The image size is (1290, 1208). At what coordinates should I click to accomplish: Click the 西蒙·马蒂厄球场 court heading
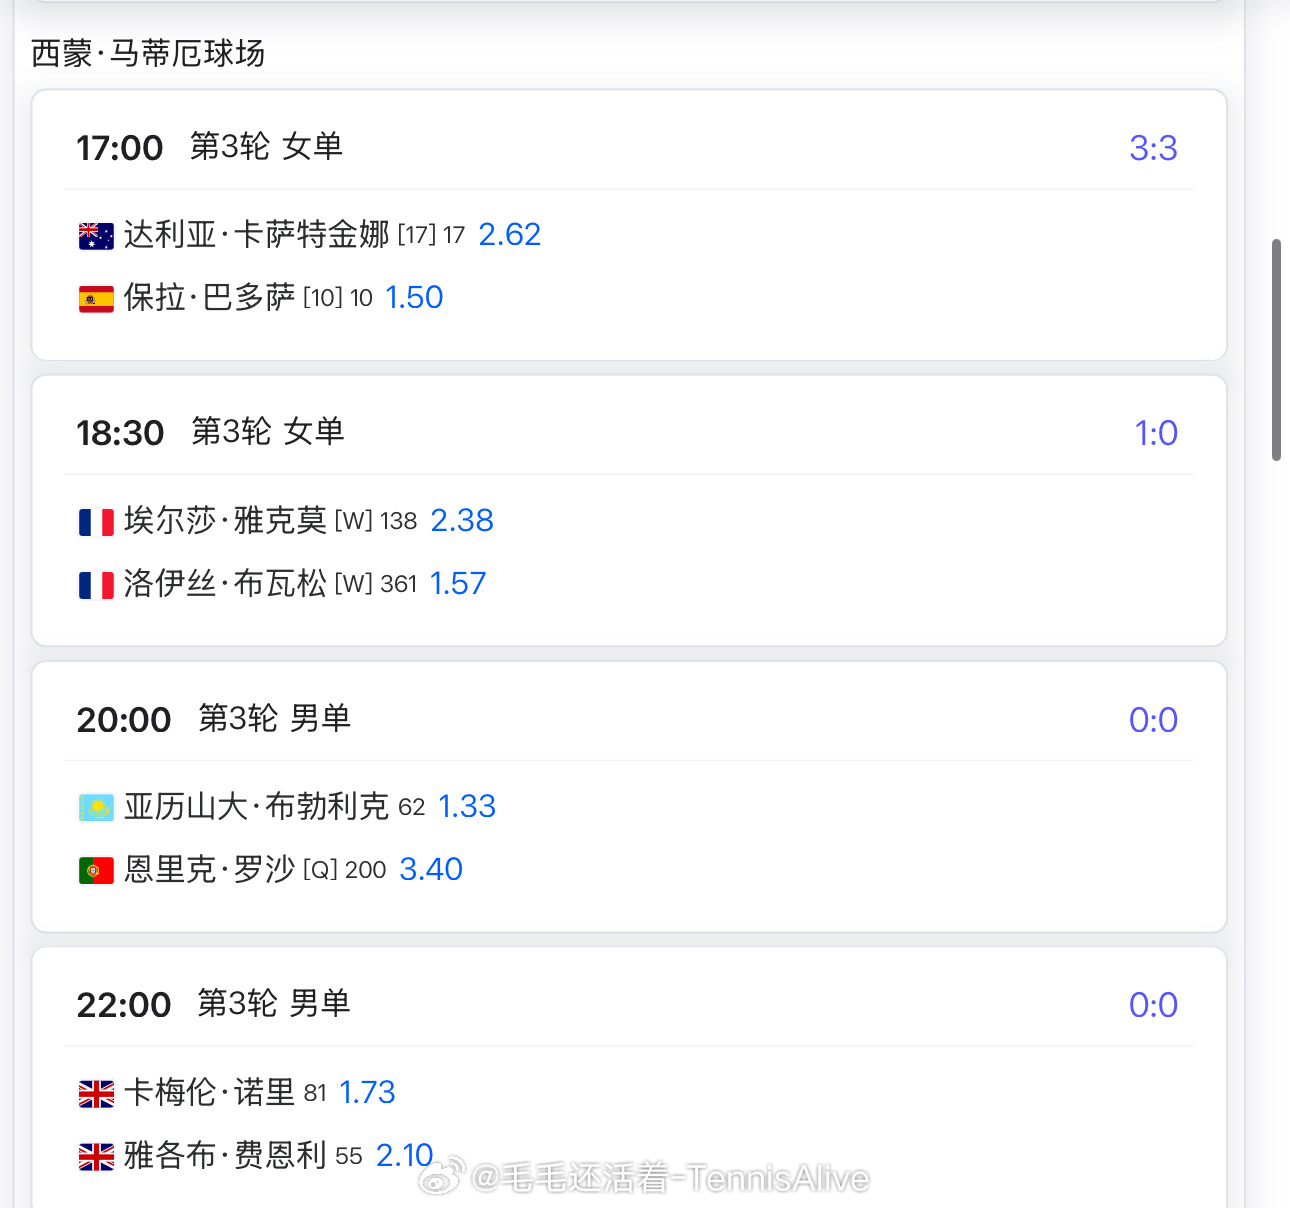point(148,53)
